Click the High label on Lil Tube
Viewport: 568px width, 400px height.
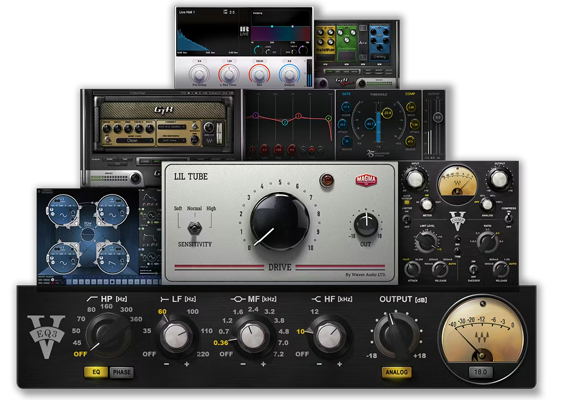[x=211, y=208]
